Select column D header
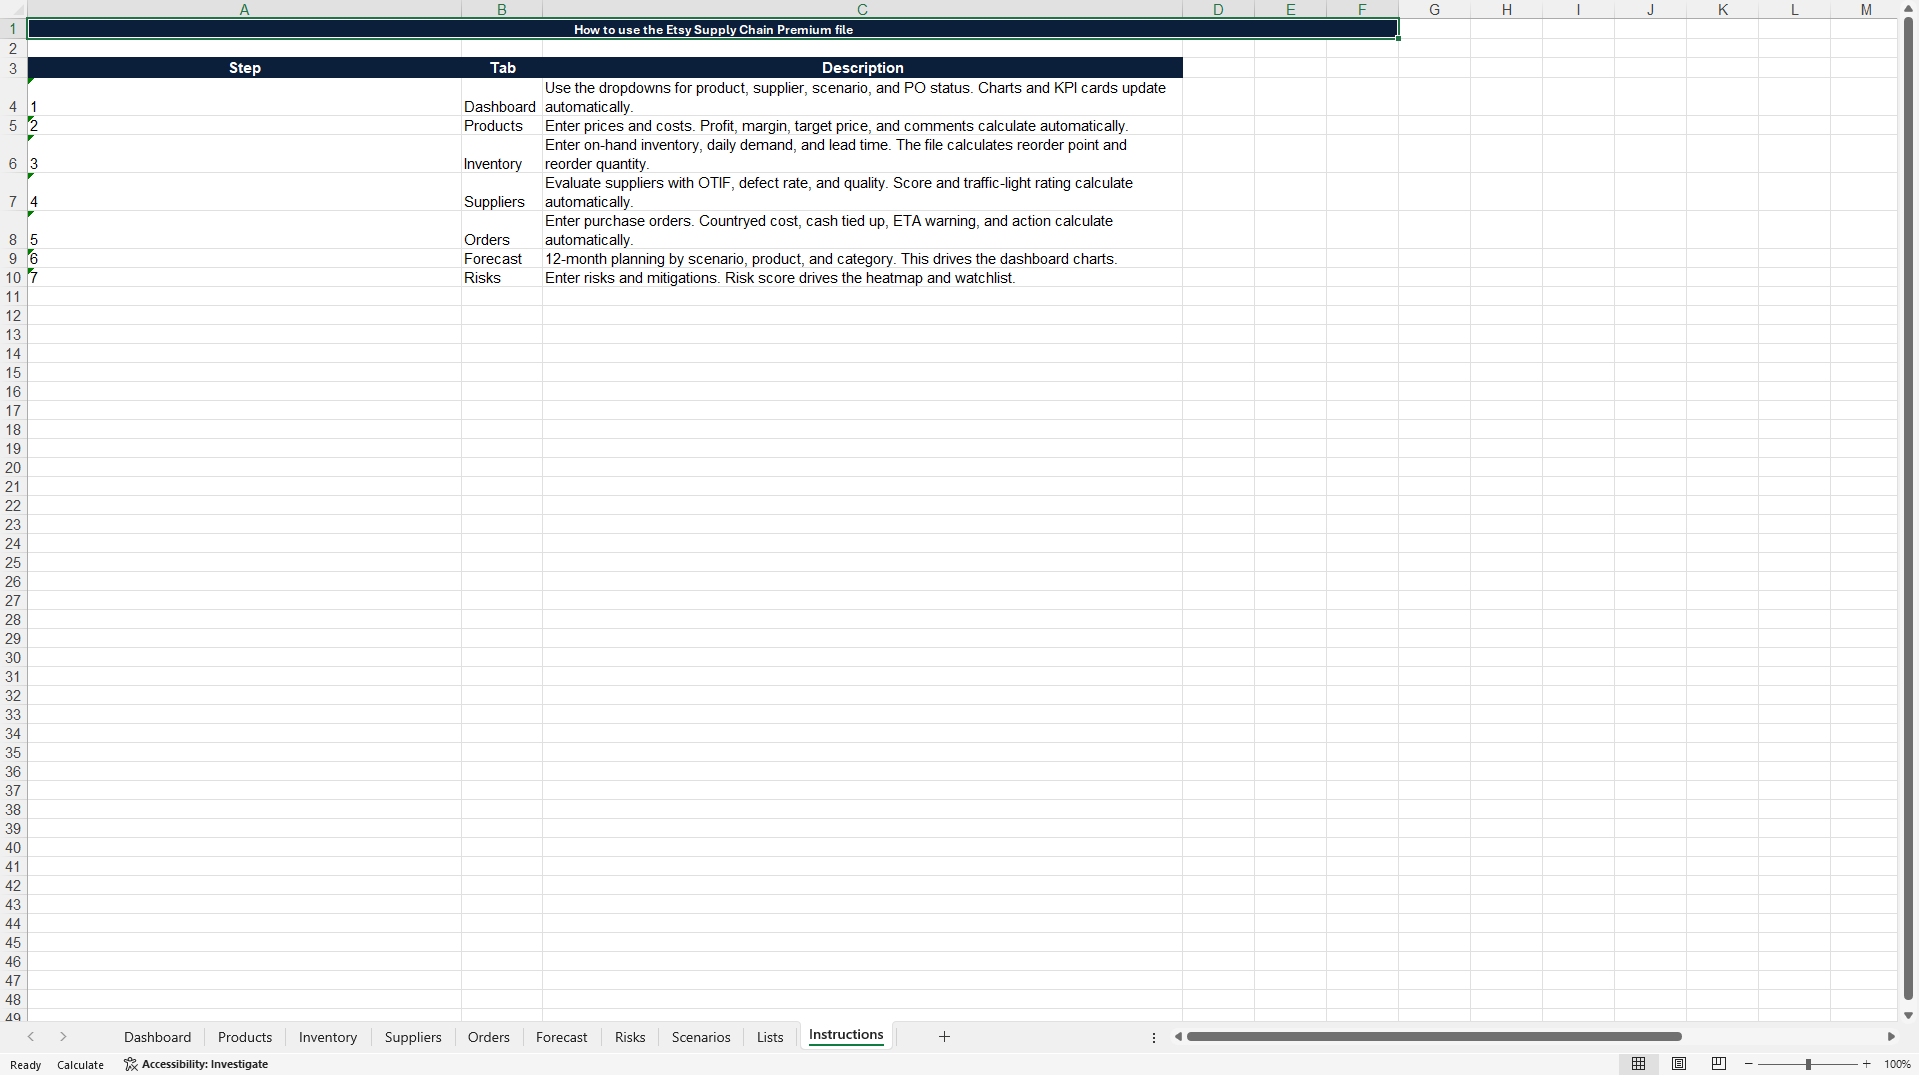The width and height of the screenshot is (1919, 1075). (1218, 9)
